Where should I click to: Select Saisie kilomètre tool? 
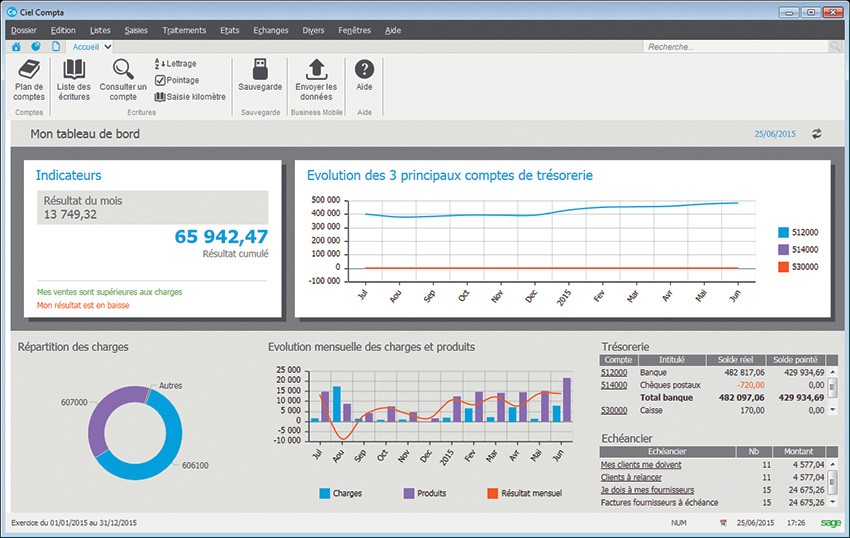click(x=189, y=97)
